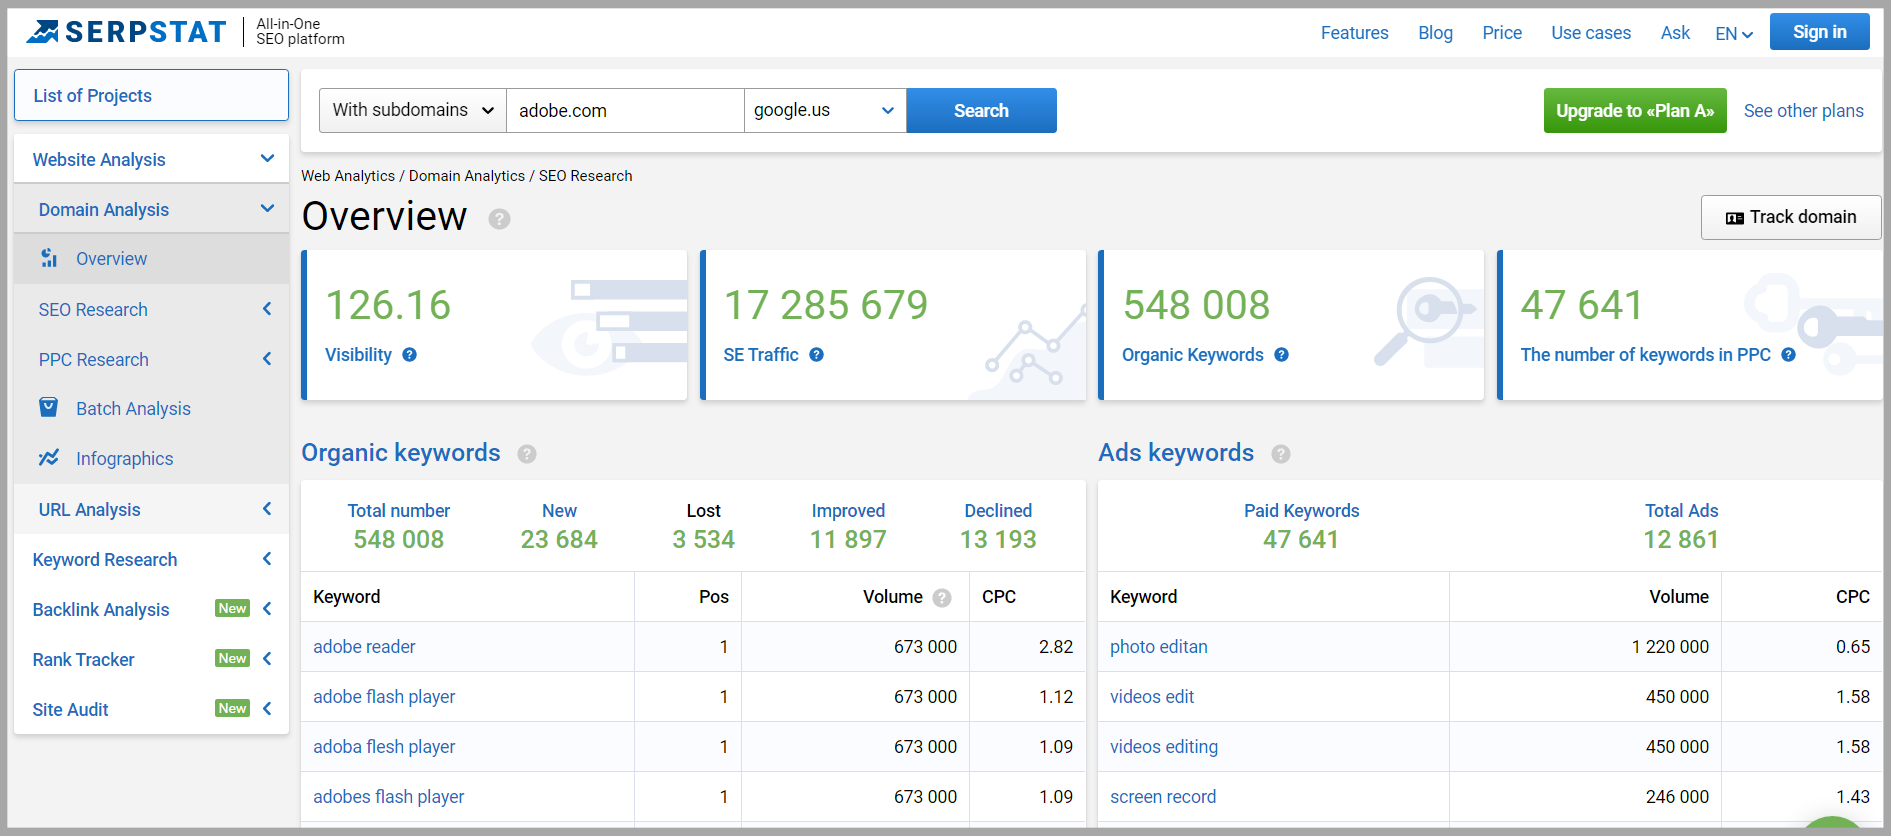Screen dimensions: 1891x836
Task: Click the Overview sidebar chart icon
Action: click(x=49, y=258)
